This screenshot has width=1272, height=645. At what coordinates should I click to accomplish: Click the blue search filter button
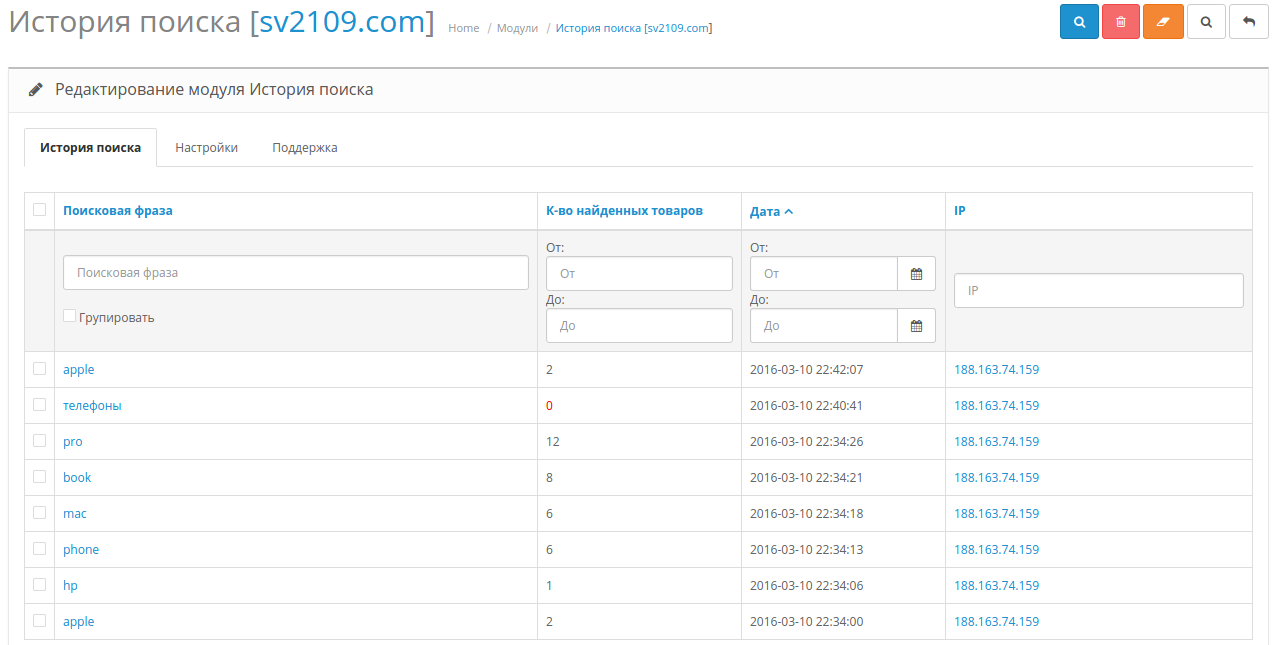click(1079, 22)
